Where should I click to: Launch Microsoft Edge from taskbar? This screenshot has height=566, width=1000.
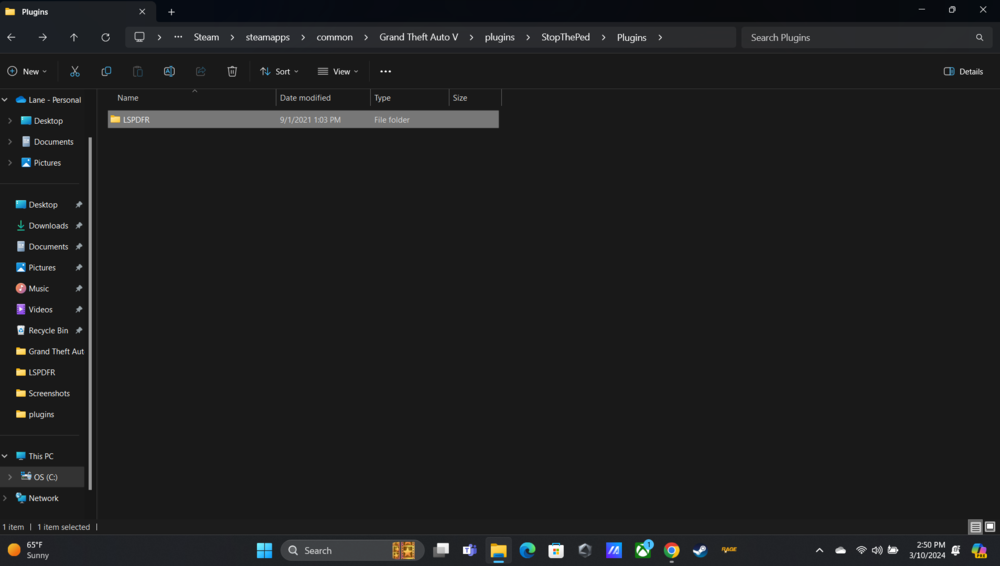point(527,550)
